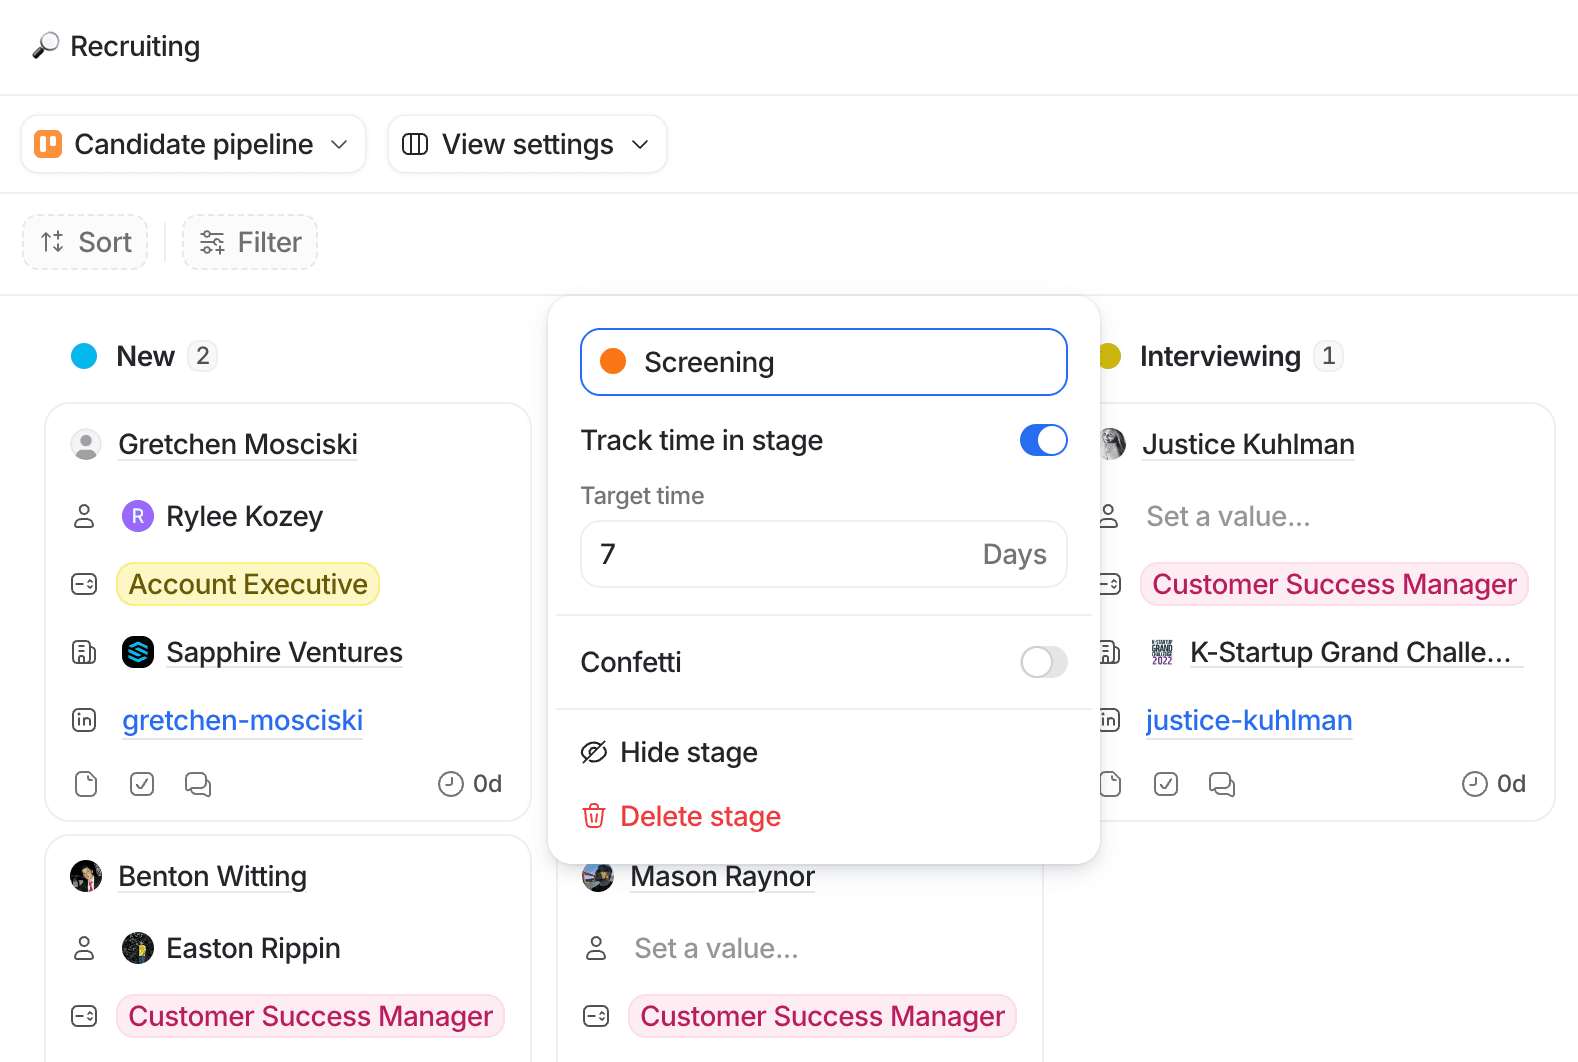Open the Account Executive role selector
The height and width of the screenshot is (1062, 1578).
(248, 584)
